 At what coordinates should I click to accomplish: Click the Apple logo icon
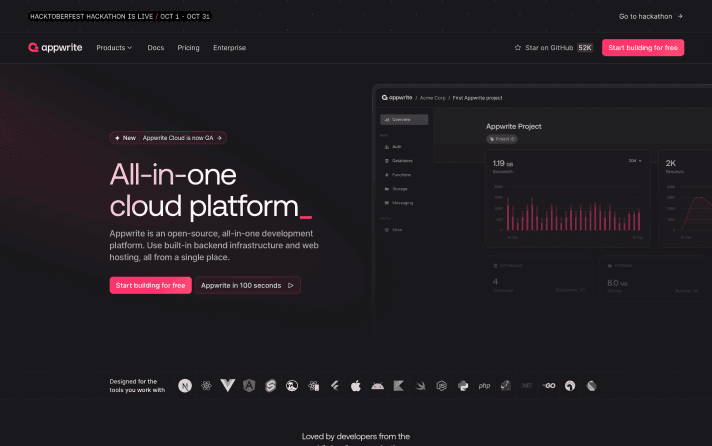coord(356,386)
